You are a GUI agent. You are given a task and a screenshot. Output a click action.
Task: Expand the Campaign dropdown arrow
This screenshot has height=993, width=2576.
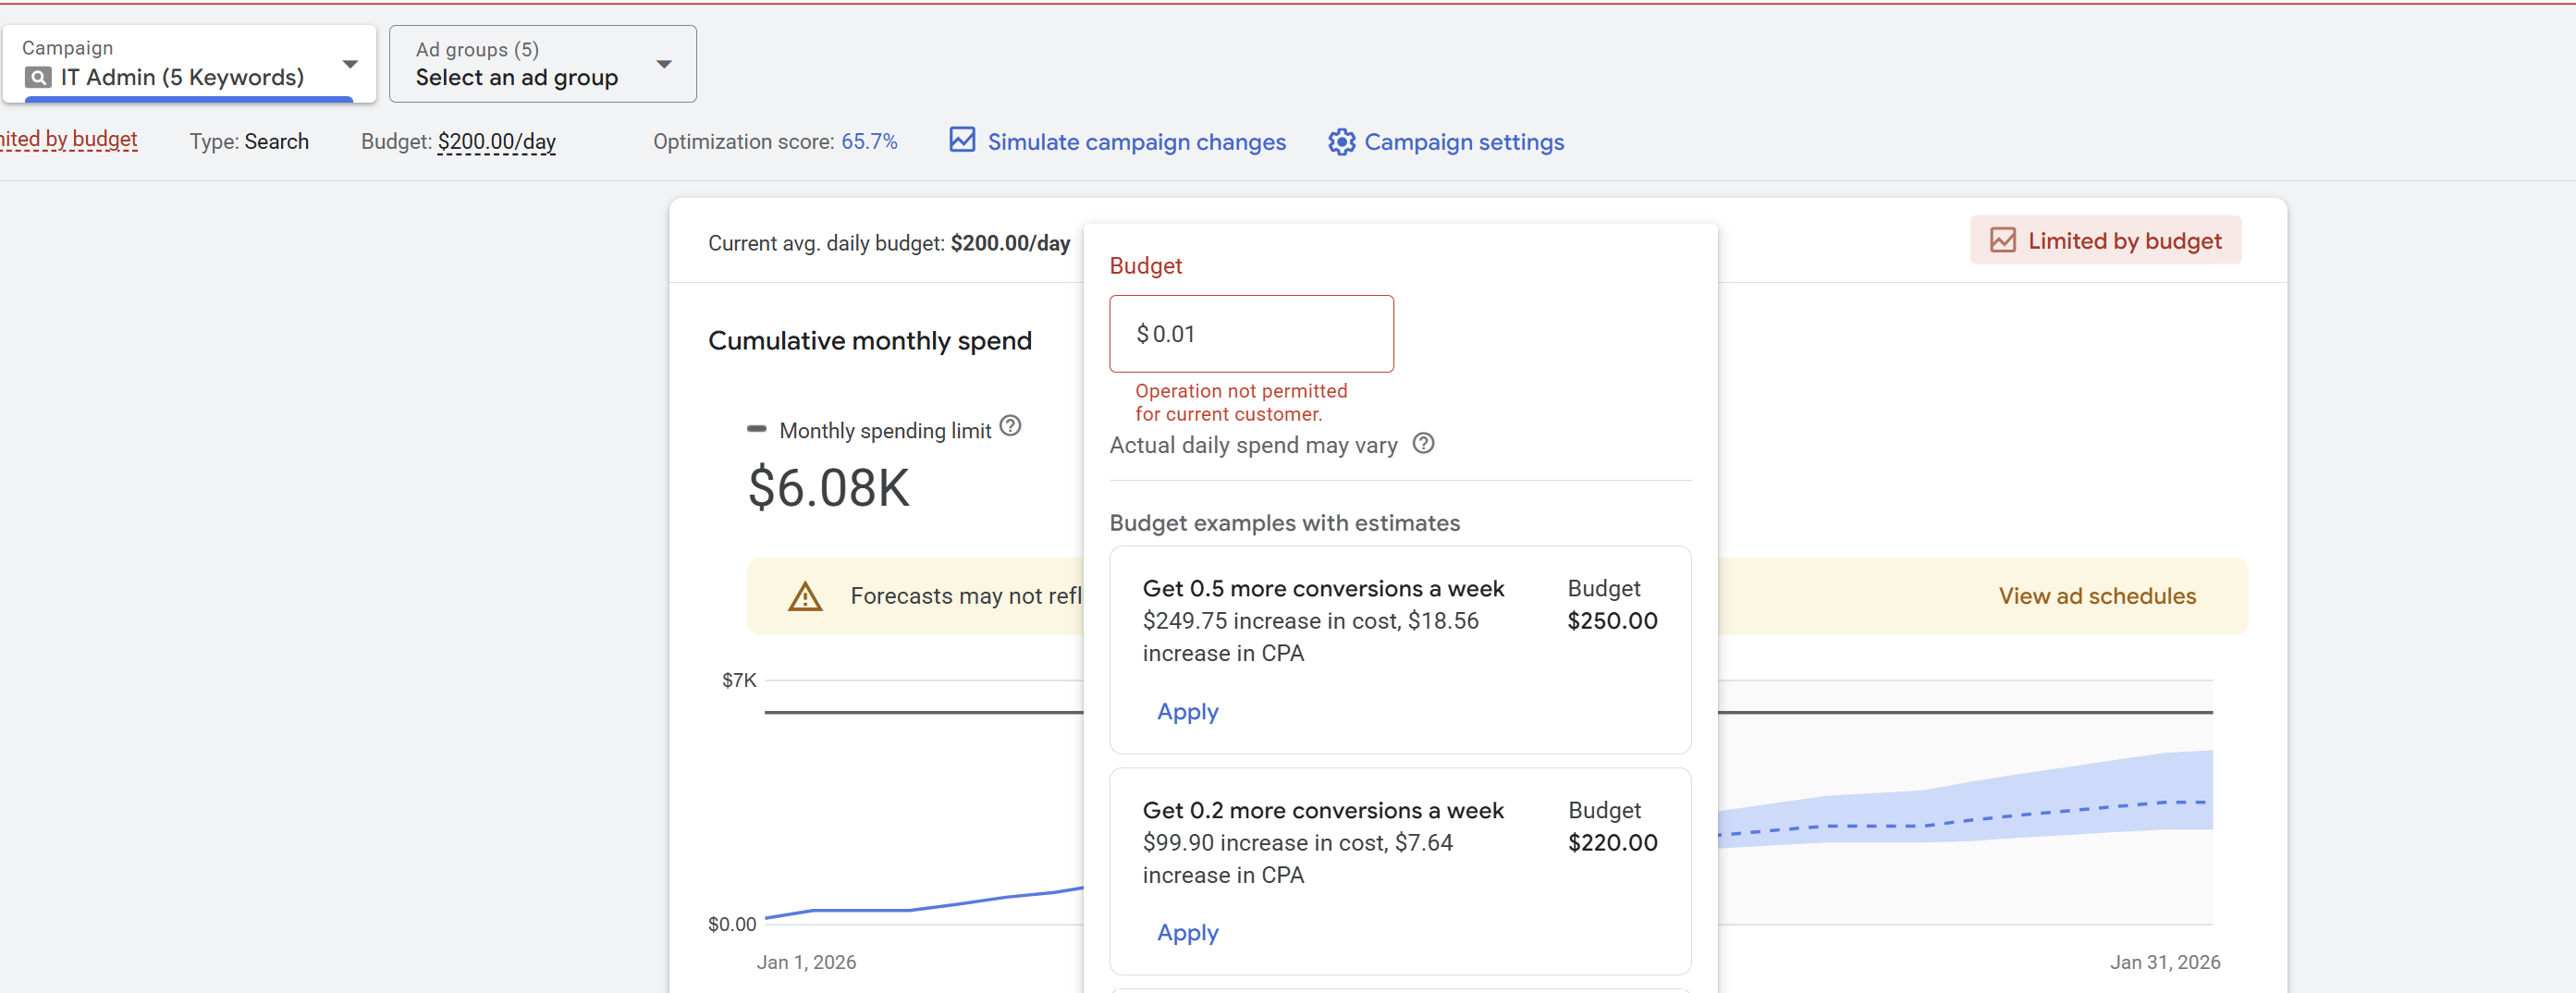(x=350, y=64)
